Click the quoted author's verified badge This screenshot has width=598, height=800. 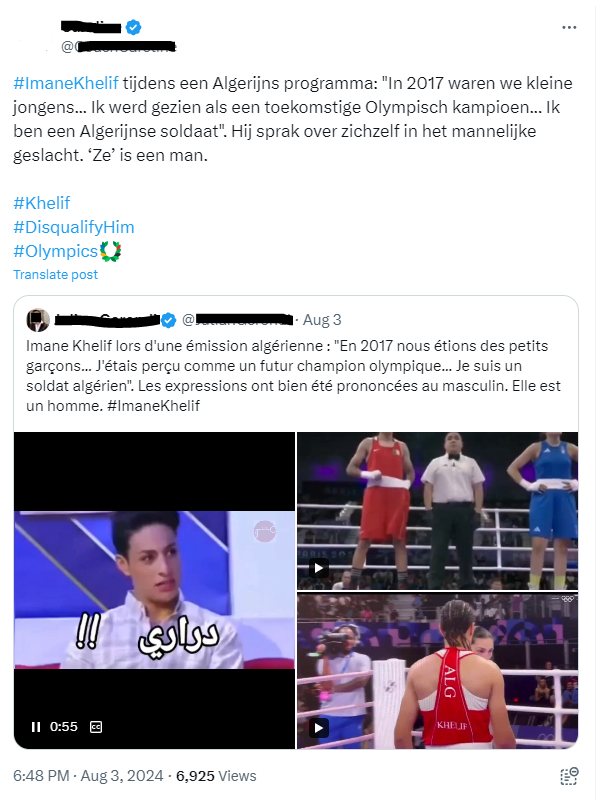(169, 320)
